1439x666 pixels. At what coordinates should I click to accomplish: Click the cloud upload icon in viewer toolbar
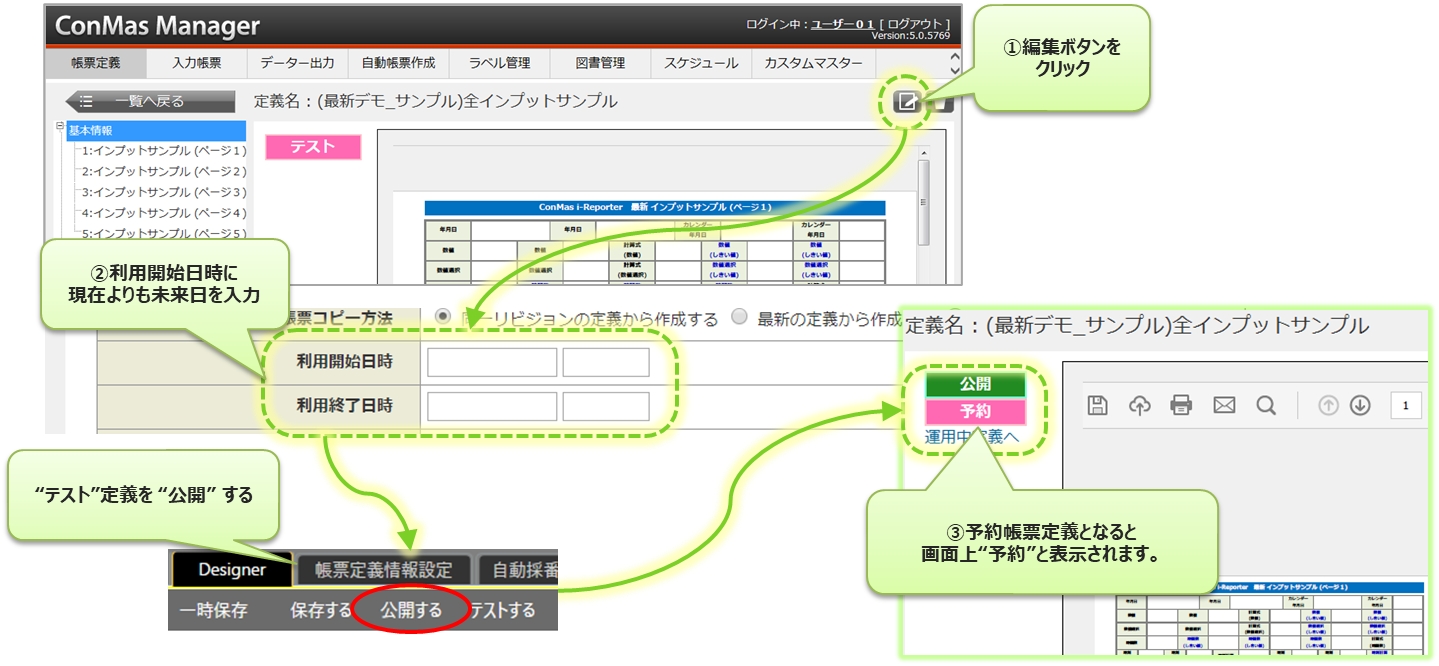[1139, 405]
